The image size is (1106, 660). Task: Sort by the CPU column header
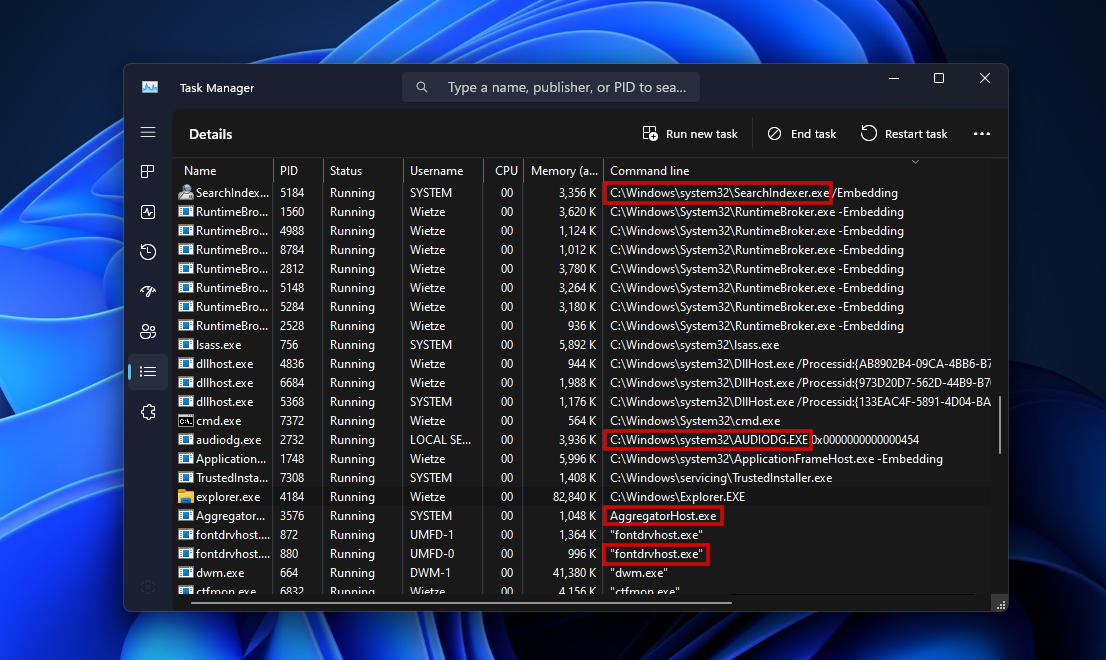pyautogui.click(x=506, y=171)
